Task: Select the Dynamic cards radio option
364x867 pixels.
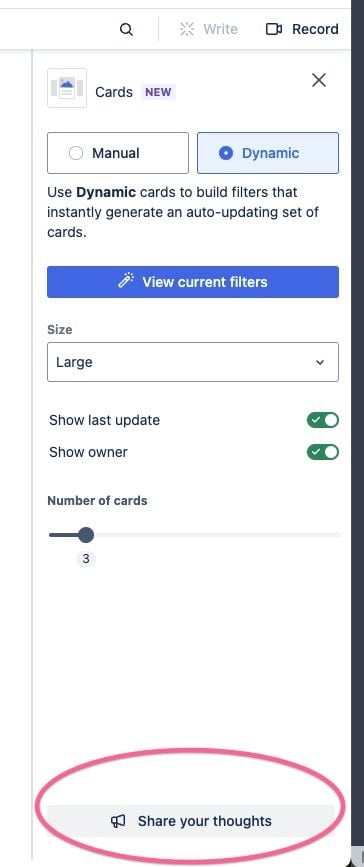Action: point(268,153)
